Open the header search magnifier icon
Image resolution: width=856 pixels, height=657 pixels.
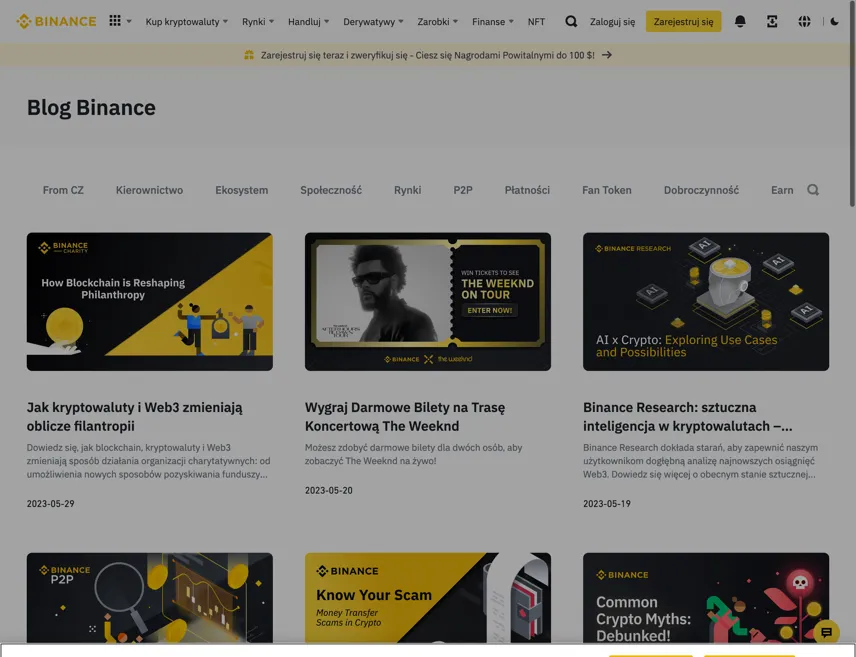click(571, 21)
